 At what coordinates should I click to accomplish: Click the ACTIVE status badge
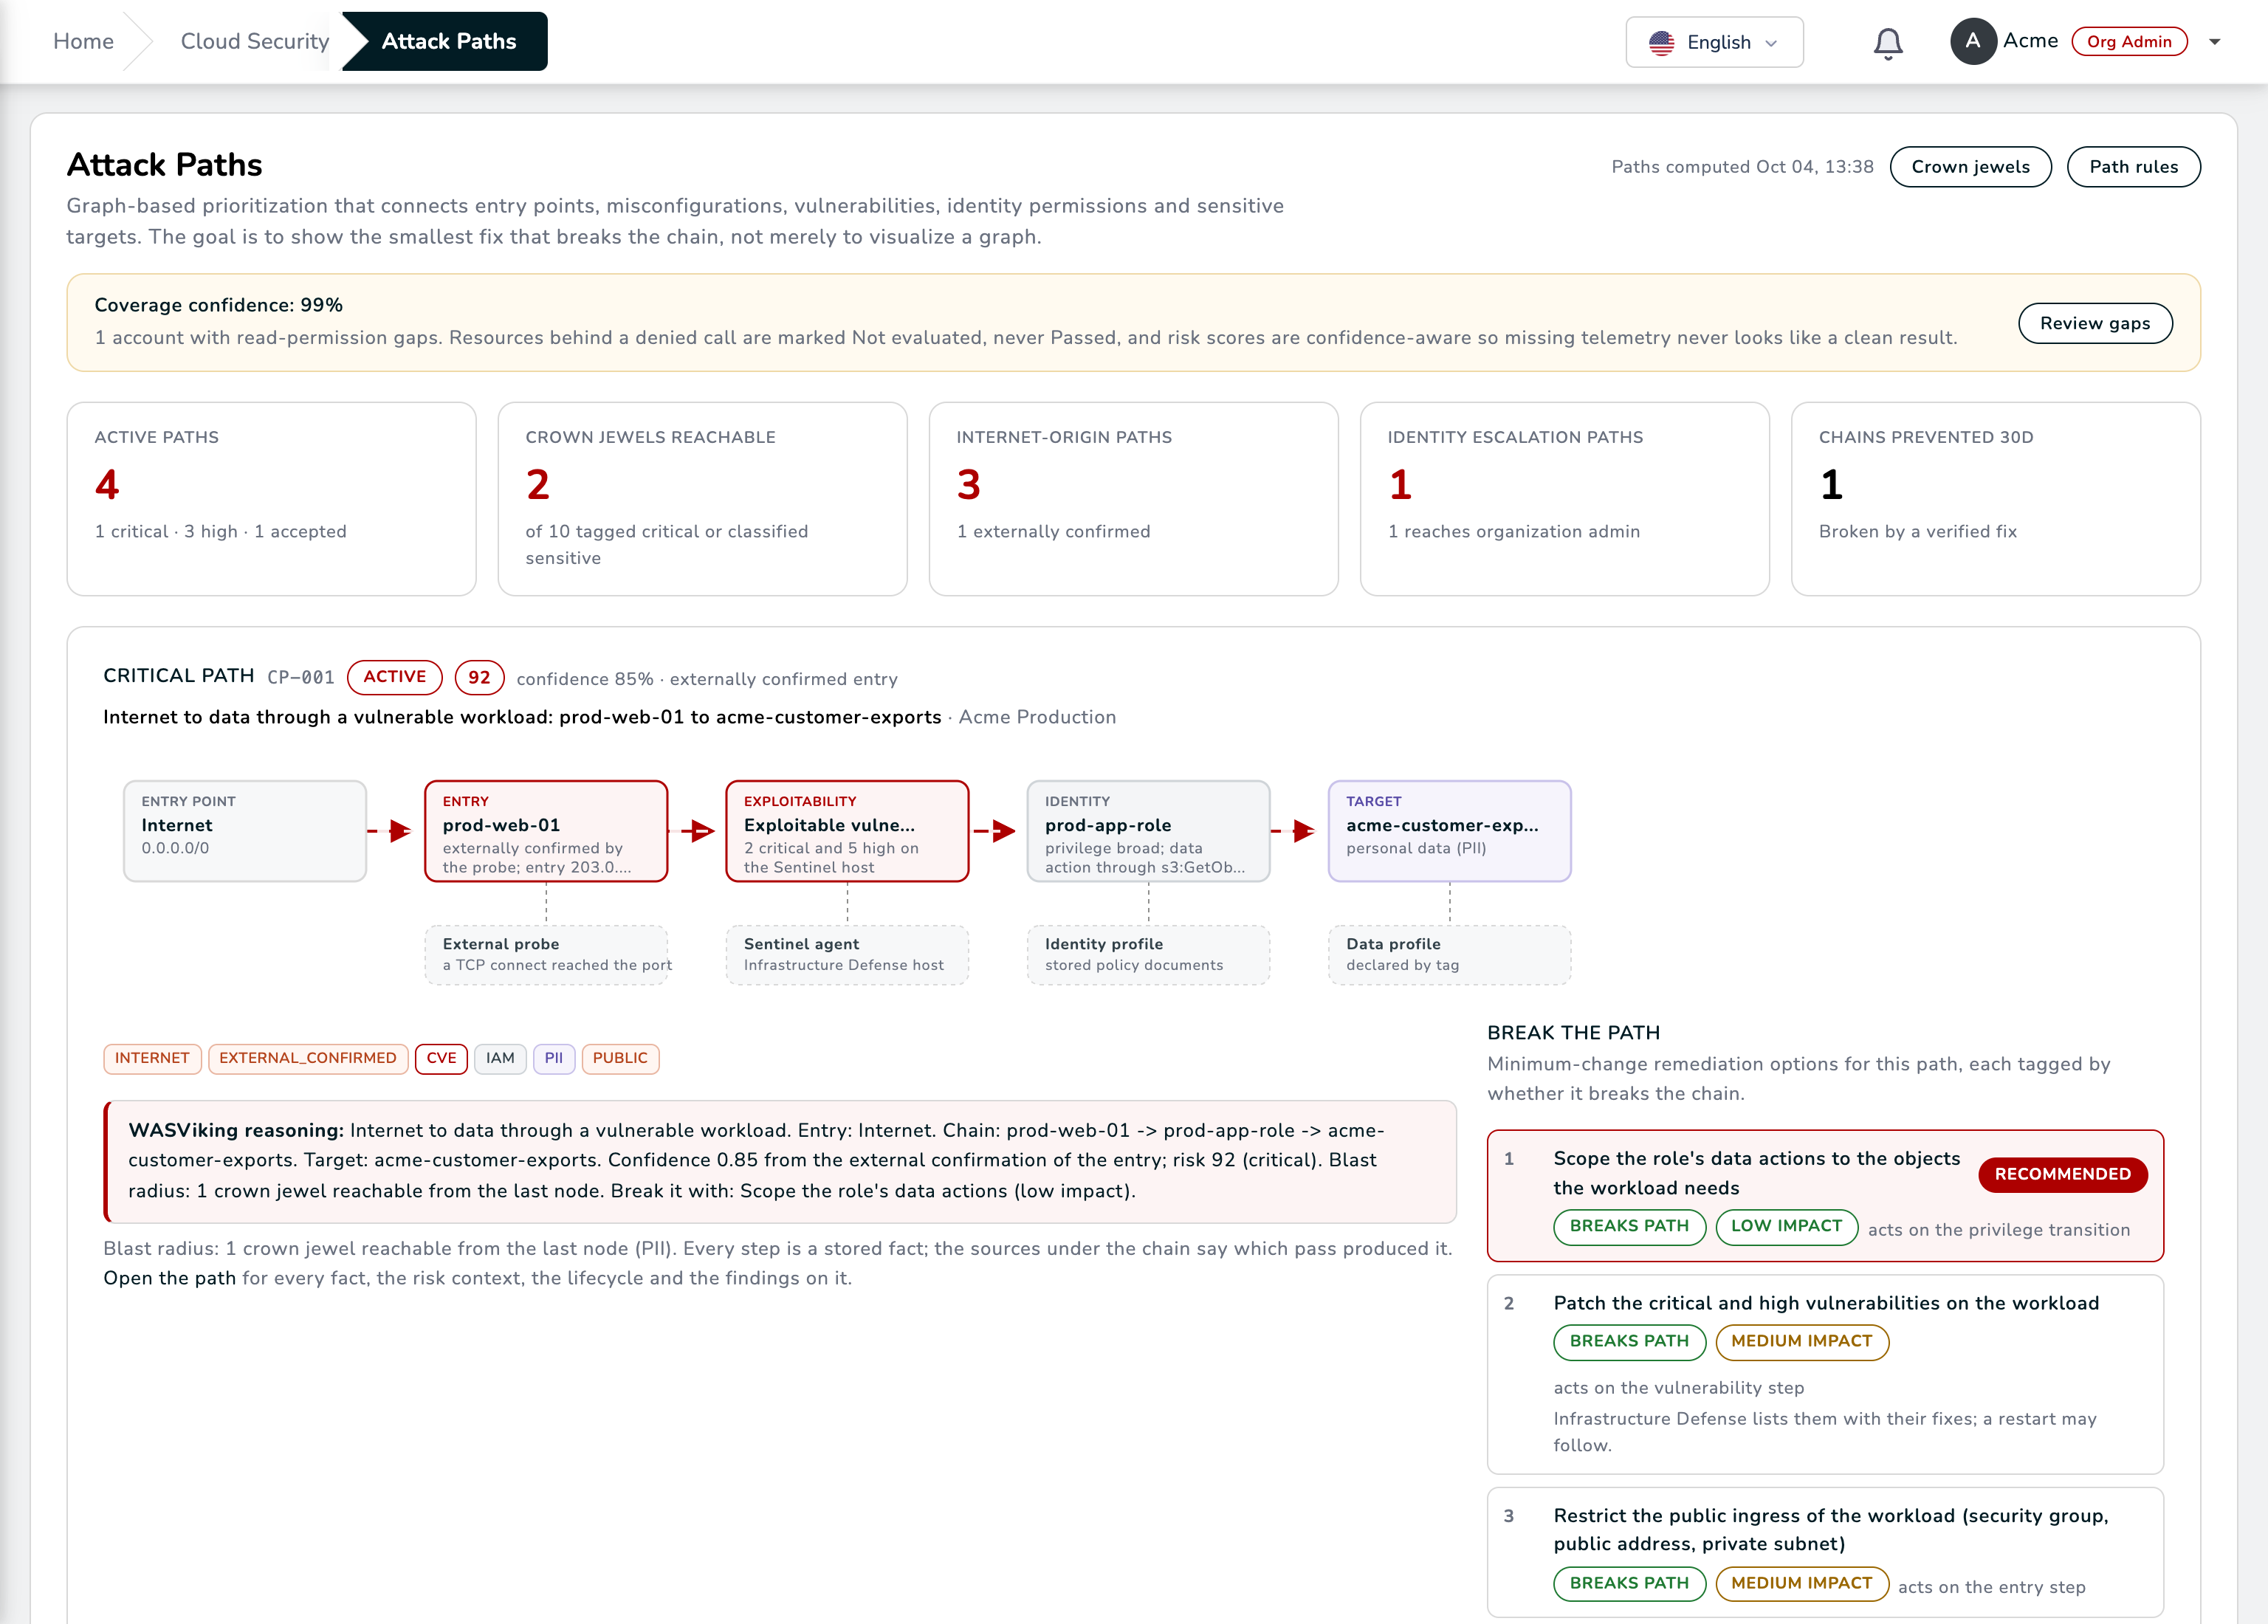tap(394, 677)
